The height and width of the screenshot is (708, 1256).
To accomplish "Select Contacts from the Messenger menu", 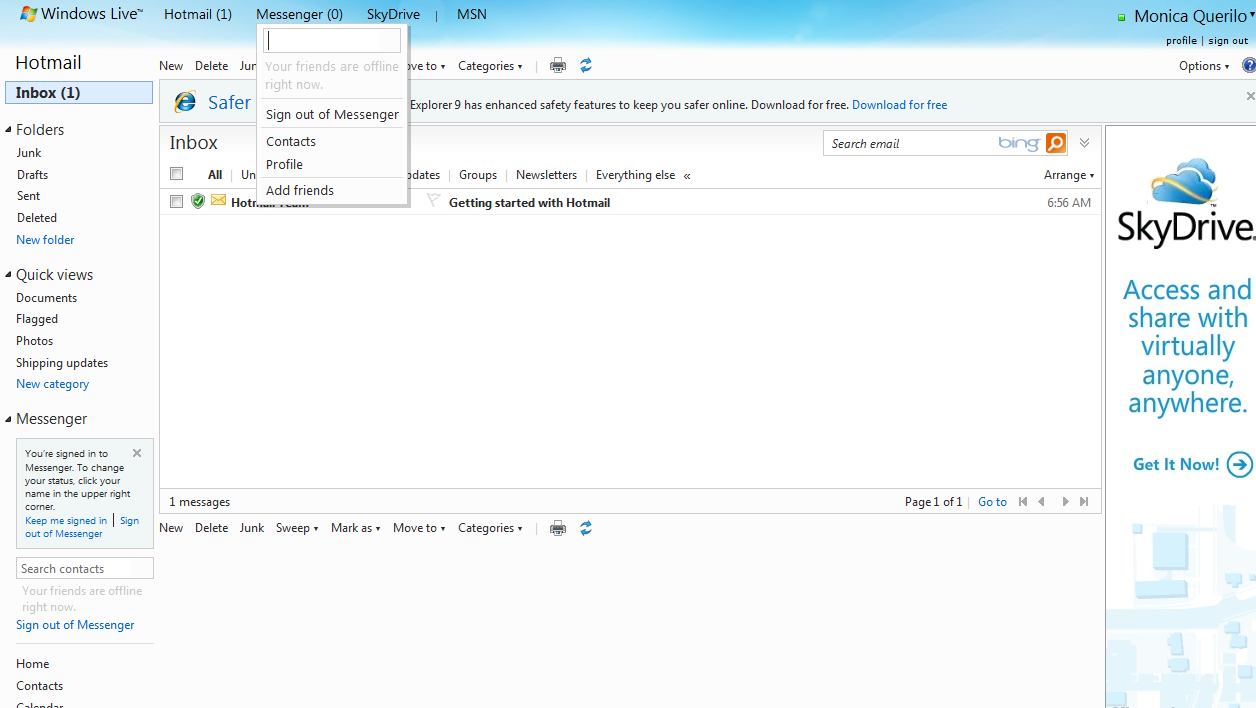I will point(290,141).
